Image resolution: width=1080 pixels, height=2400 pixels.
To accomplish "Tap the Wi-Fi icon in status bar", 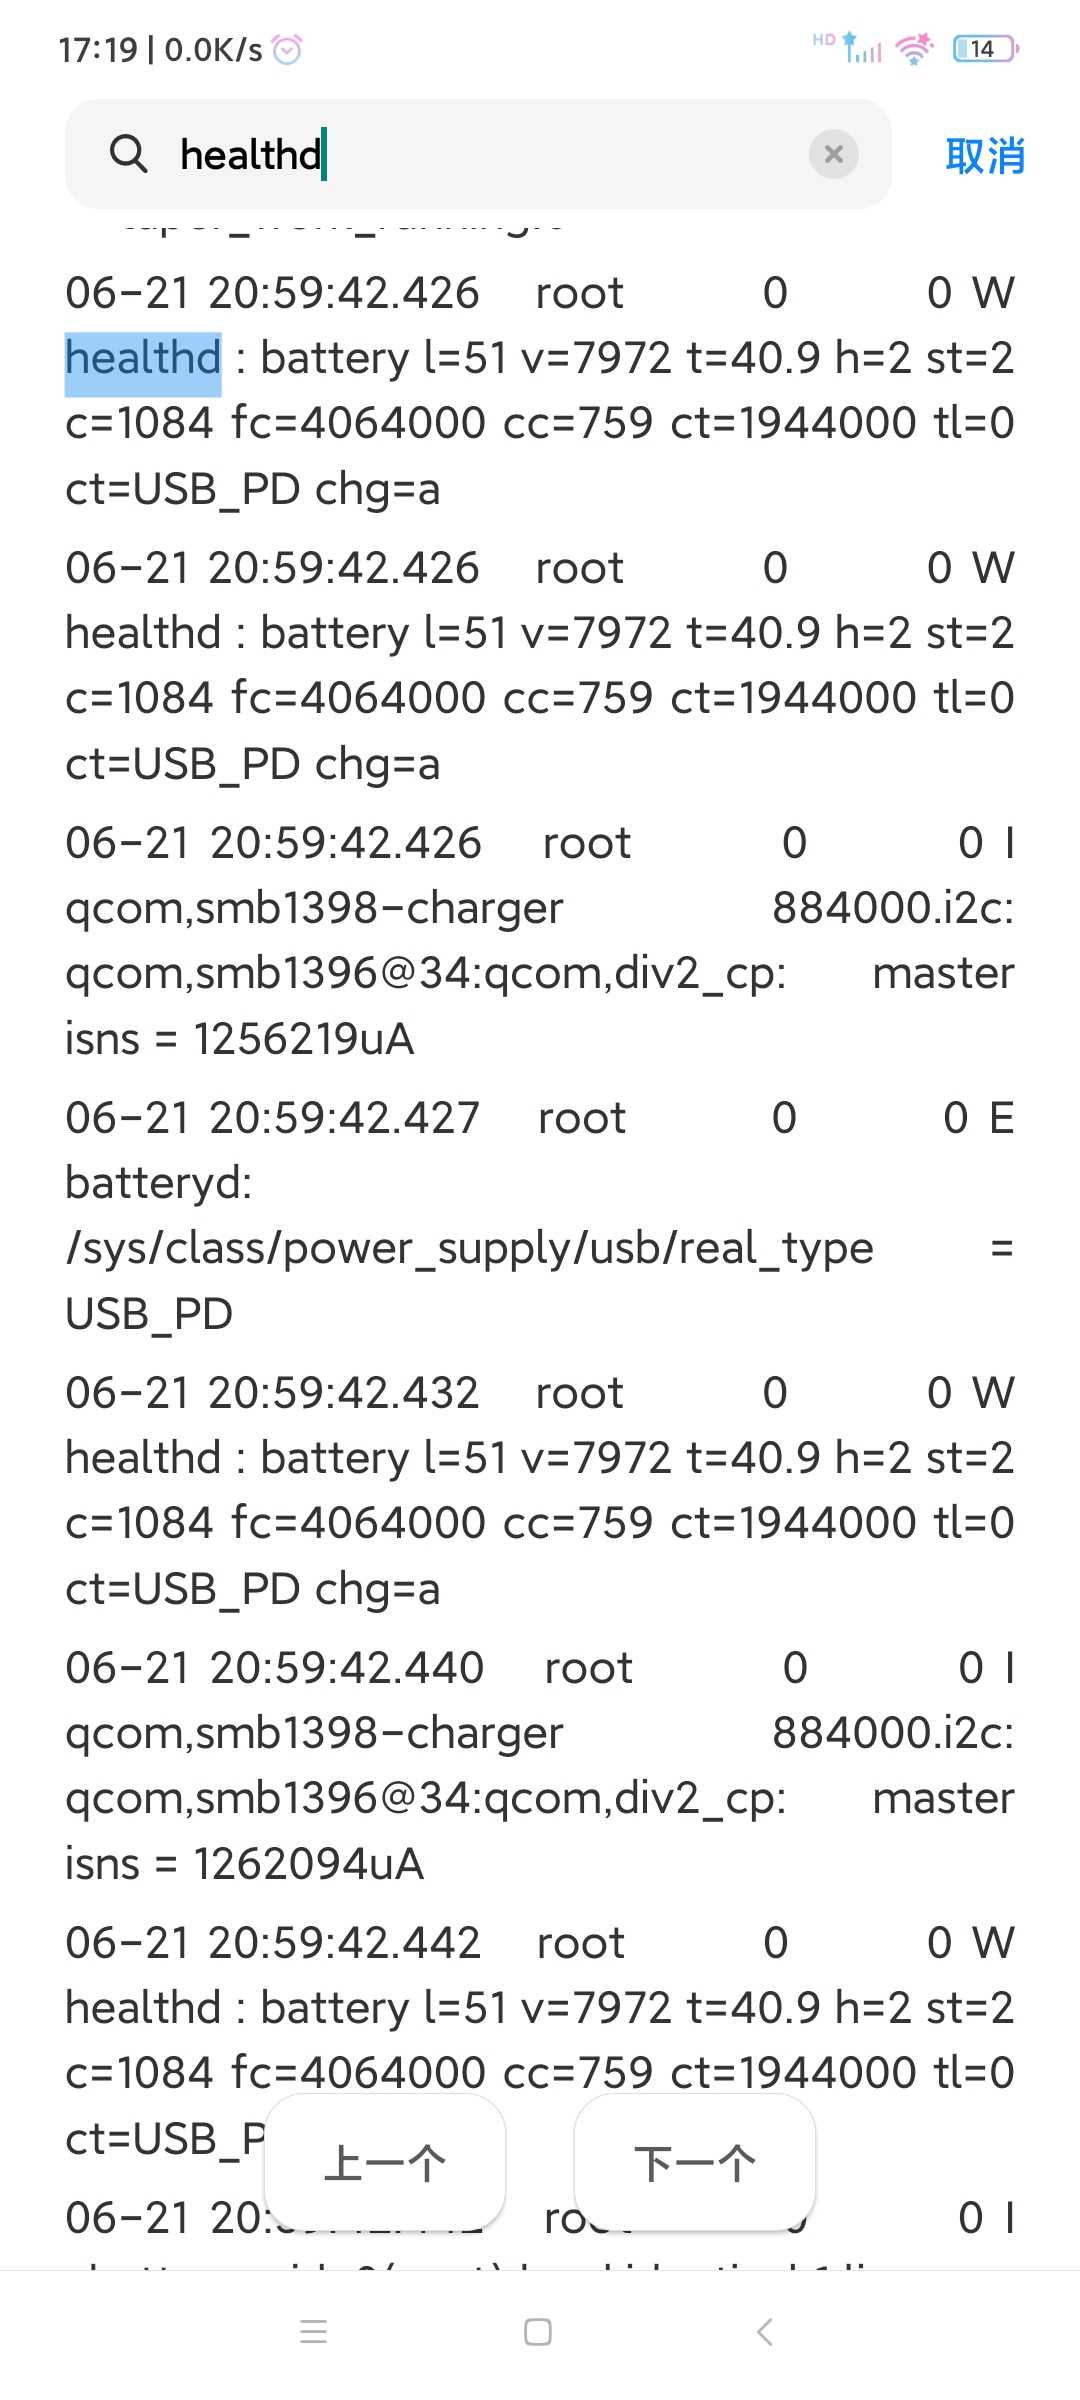I will click(915, 48).
